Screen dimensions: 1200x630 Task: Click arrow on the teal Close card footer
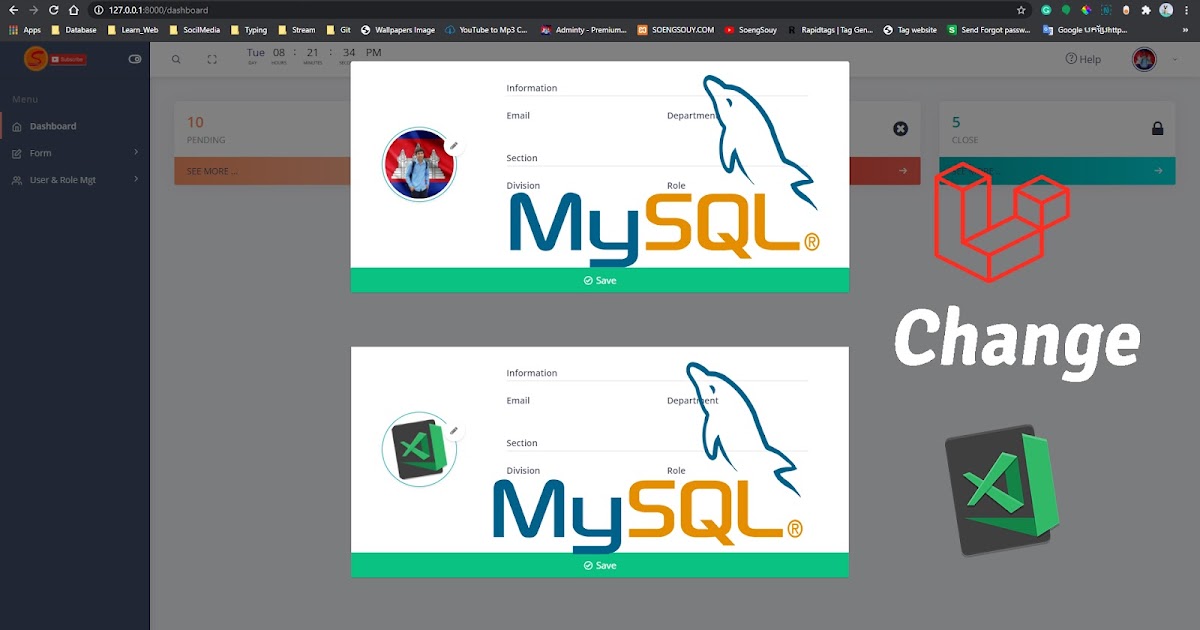coord(1158,171)
